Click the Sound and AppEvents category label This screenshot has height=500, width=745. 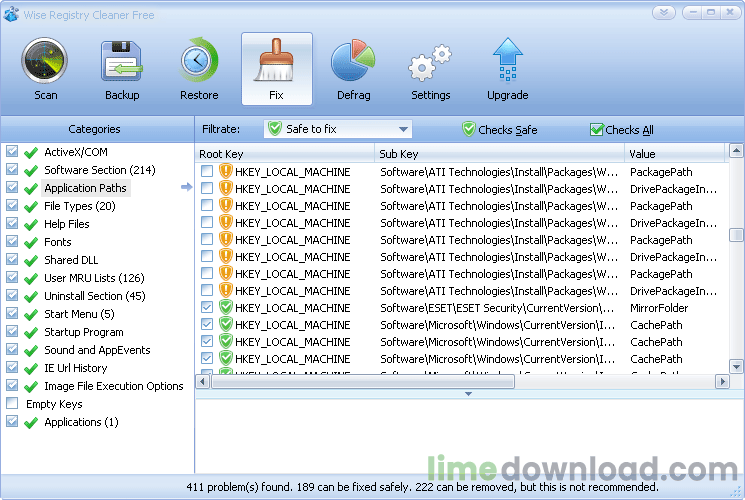(x=97, y=350)
